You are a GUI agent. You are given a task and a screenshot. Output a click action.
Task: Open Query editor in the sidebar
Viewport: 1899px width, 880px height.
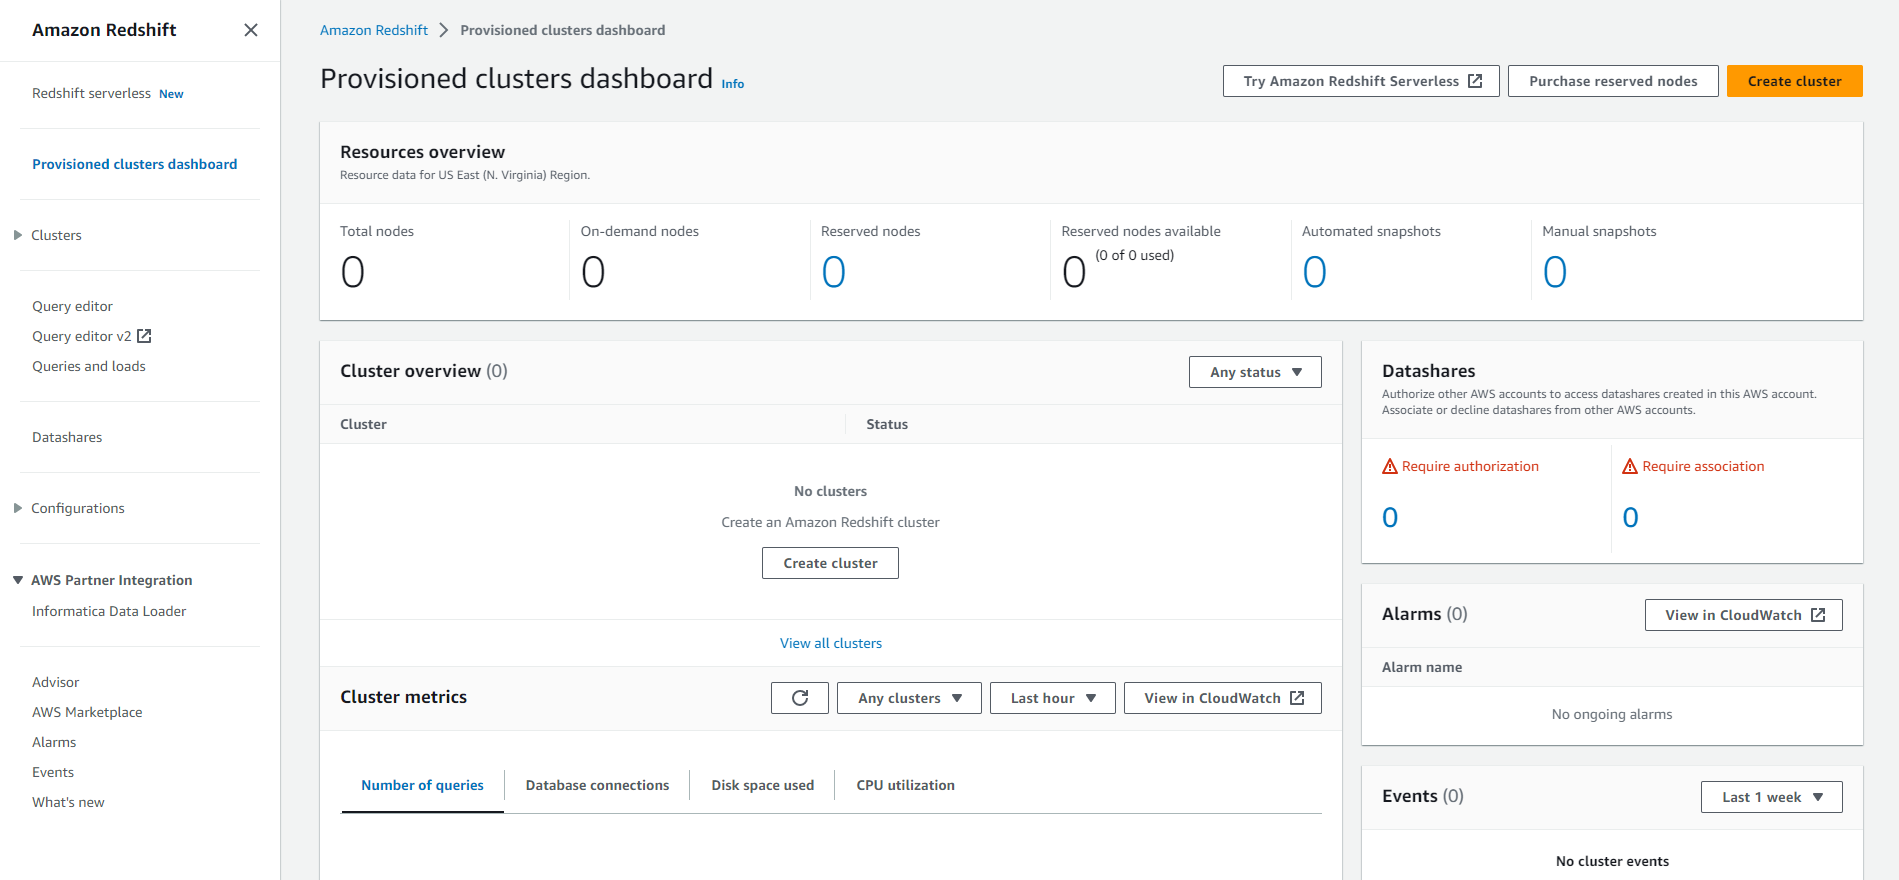coord(72,306)
